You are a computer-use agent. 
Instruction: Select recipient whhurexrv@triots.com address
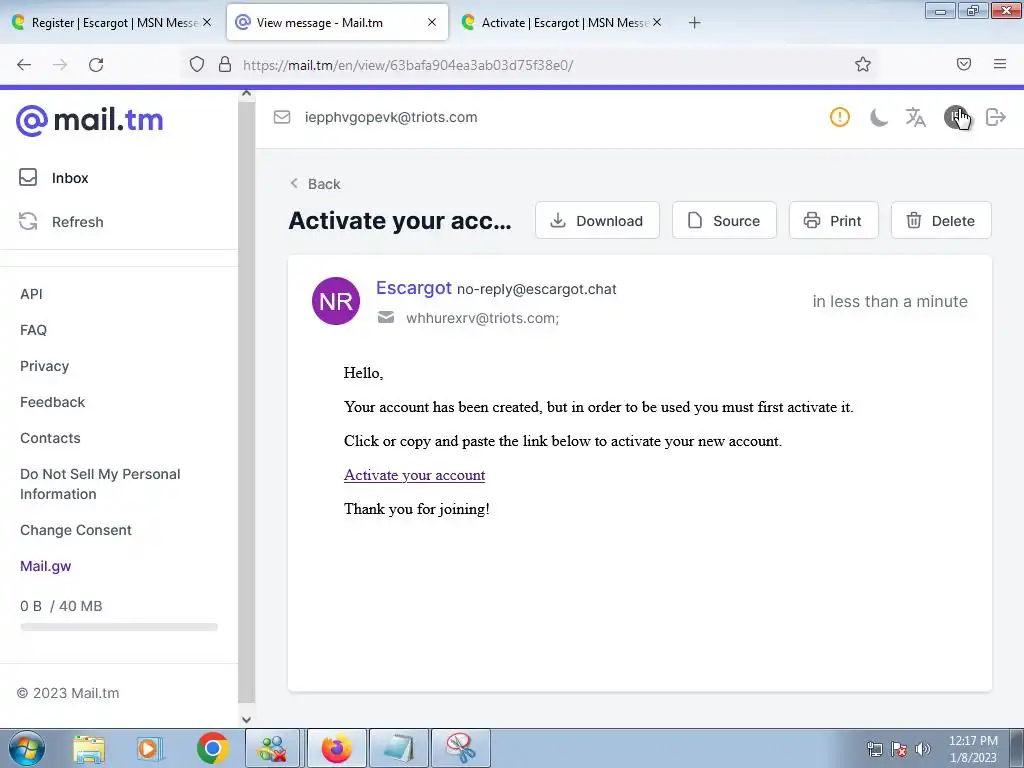click(x=482, y=318)
